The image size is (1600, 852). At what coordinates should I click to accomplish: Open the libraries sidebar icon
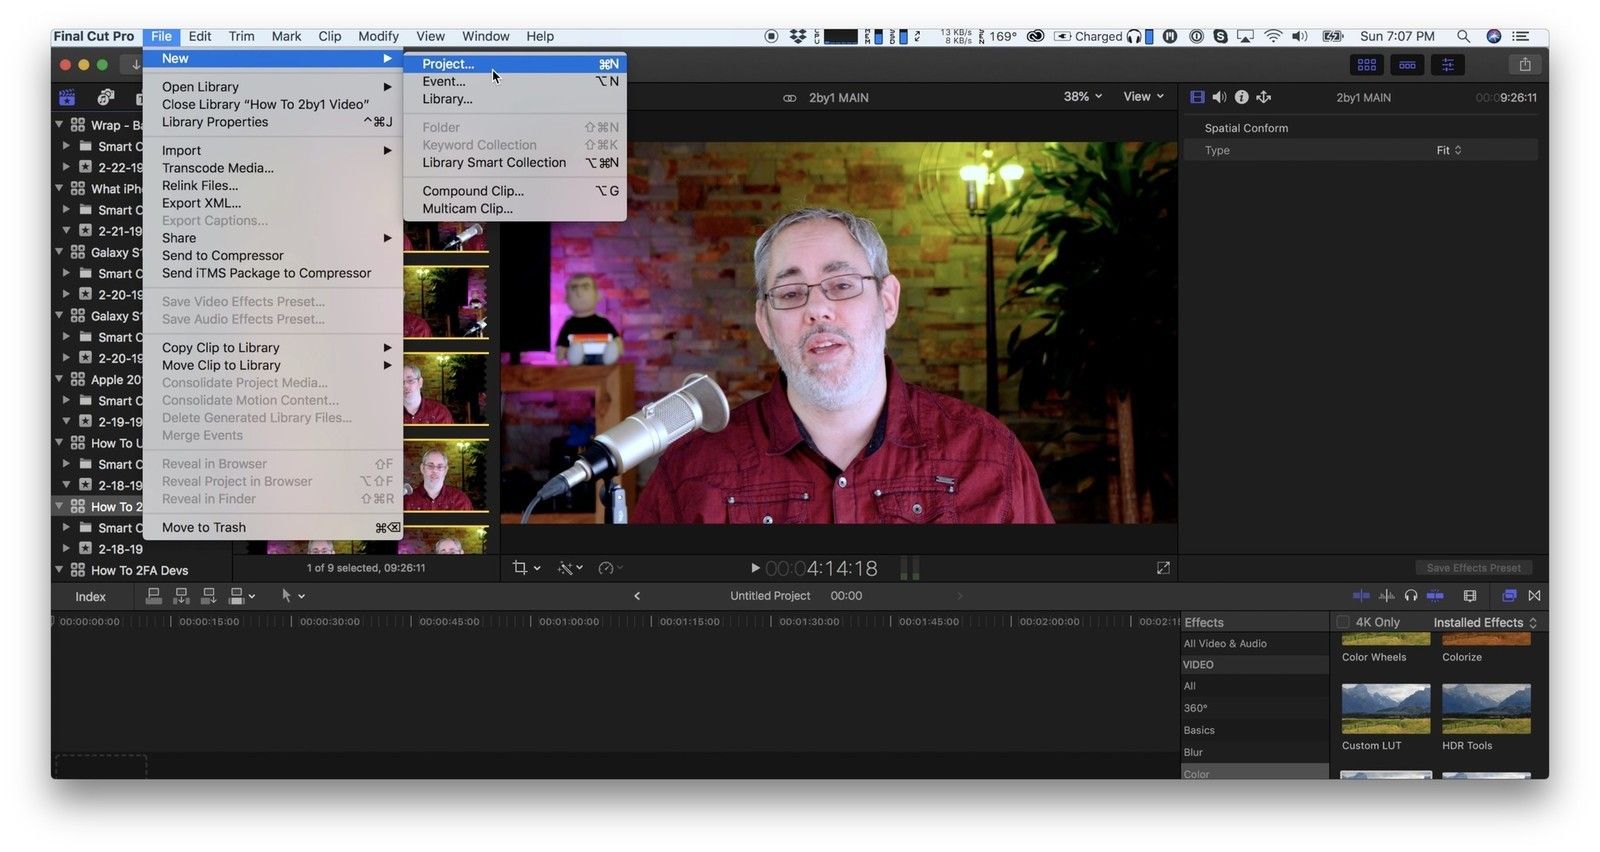coord(67,97)
